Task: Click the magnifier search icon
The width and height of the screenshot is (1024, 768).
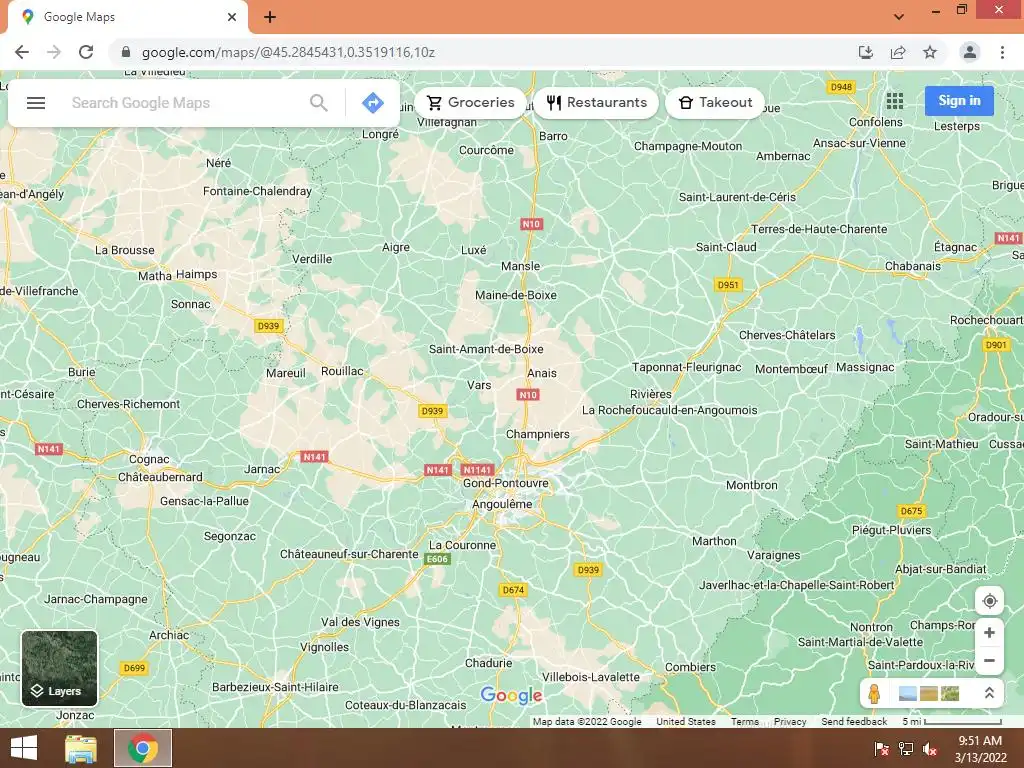Action: (x=319, y=103)
